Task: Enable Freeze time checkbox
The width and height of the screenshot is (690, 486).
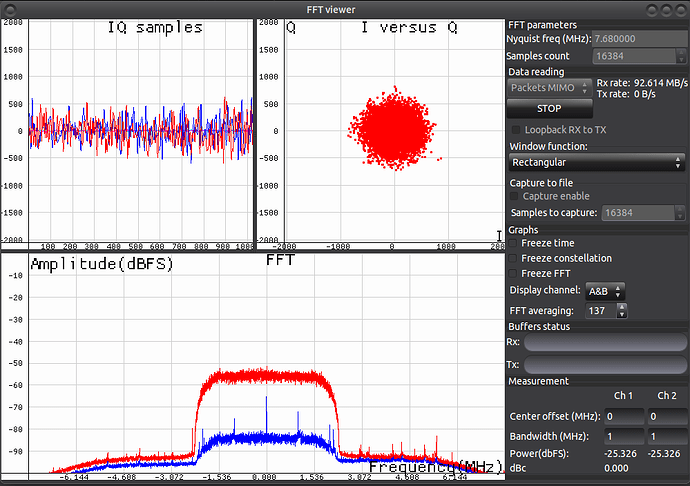Action: coord(514,243)
